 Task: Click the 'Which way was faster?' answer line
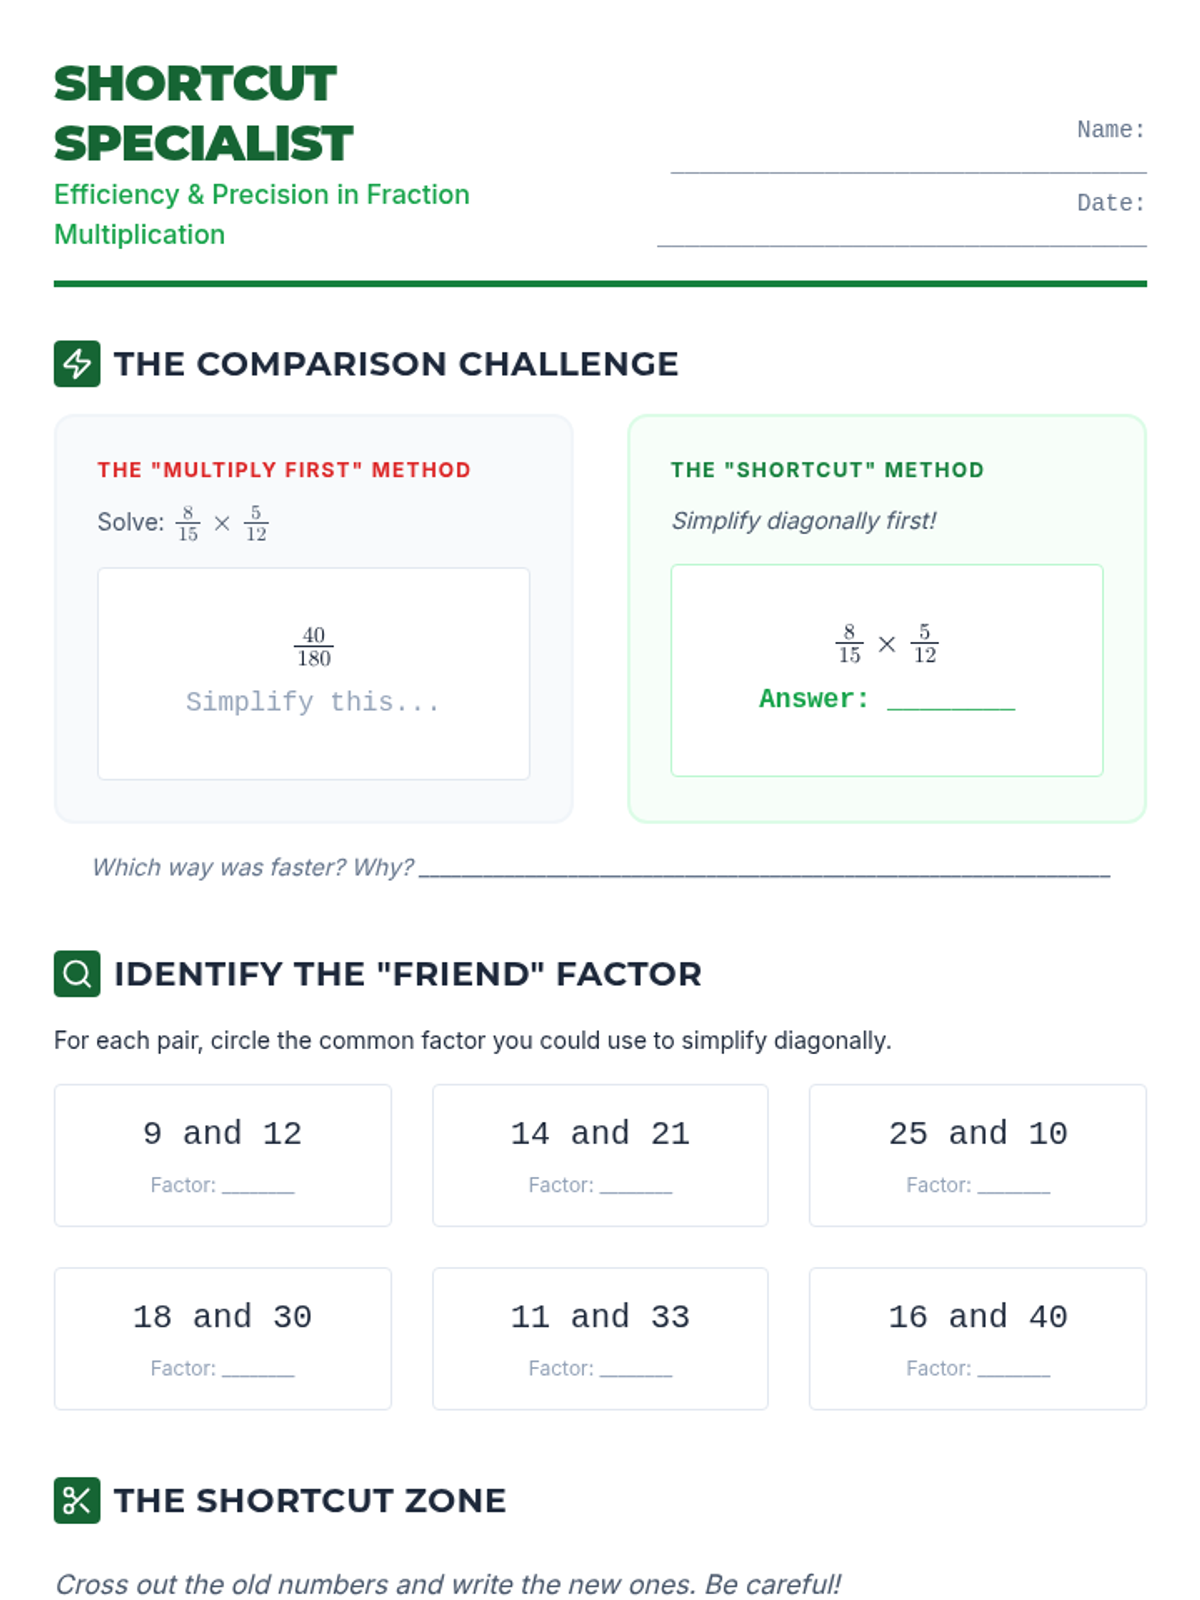coord(765,870)
